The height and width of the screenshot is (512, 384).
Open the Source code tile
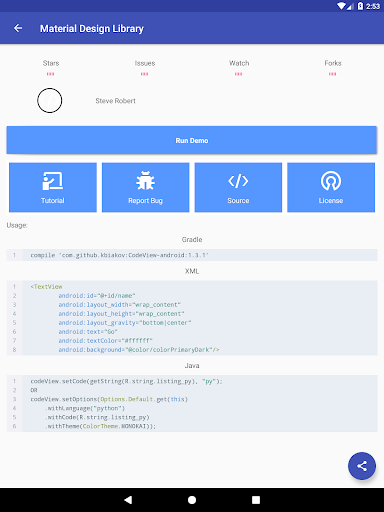point(238,187)
